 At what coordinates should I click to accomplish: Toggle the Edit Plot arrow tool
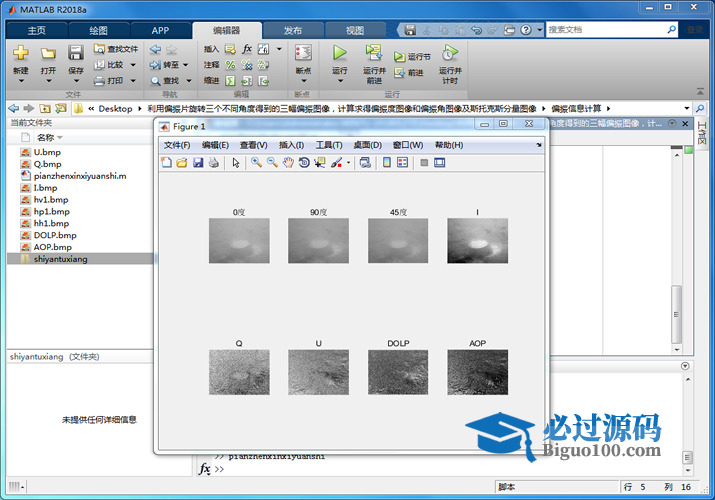[236, 163]
